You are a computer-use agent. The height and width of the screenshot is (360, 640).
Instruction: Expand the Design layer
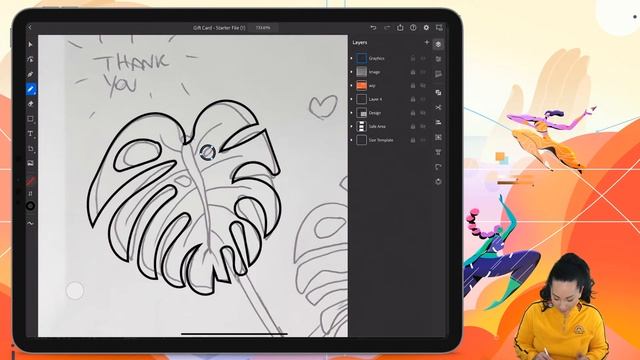pos(351,113)
